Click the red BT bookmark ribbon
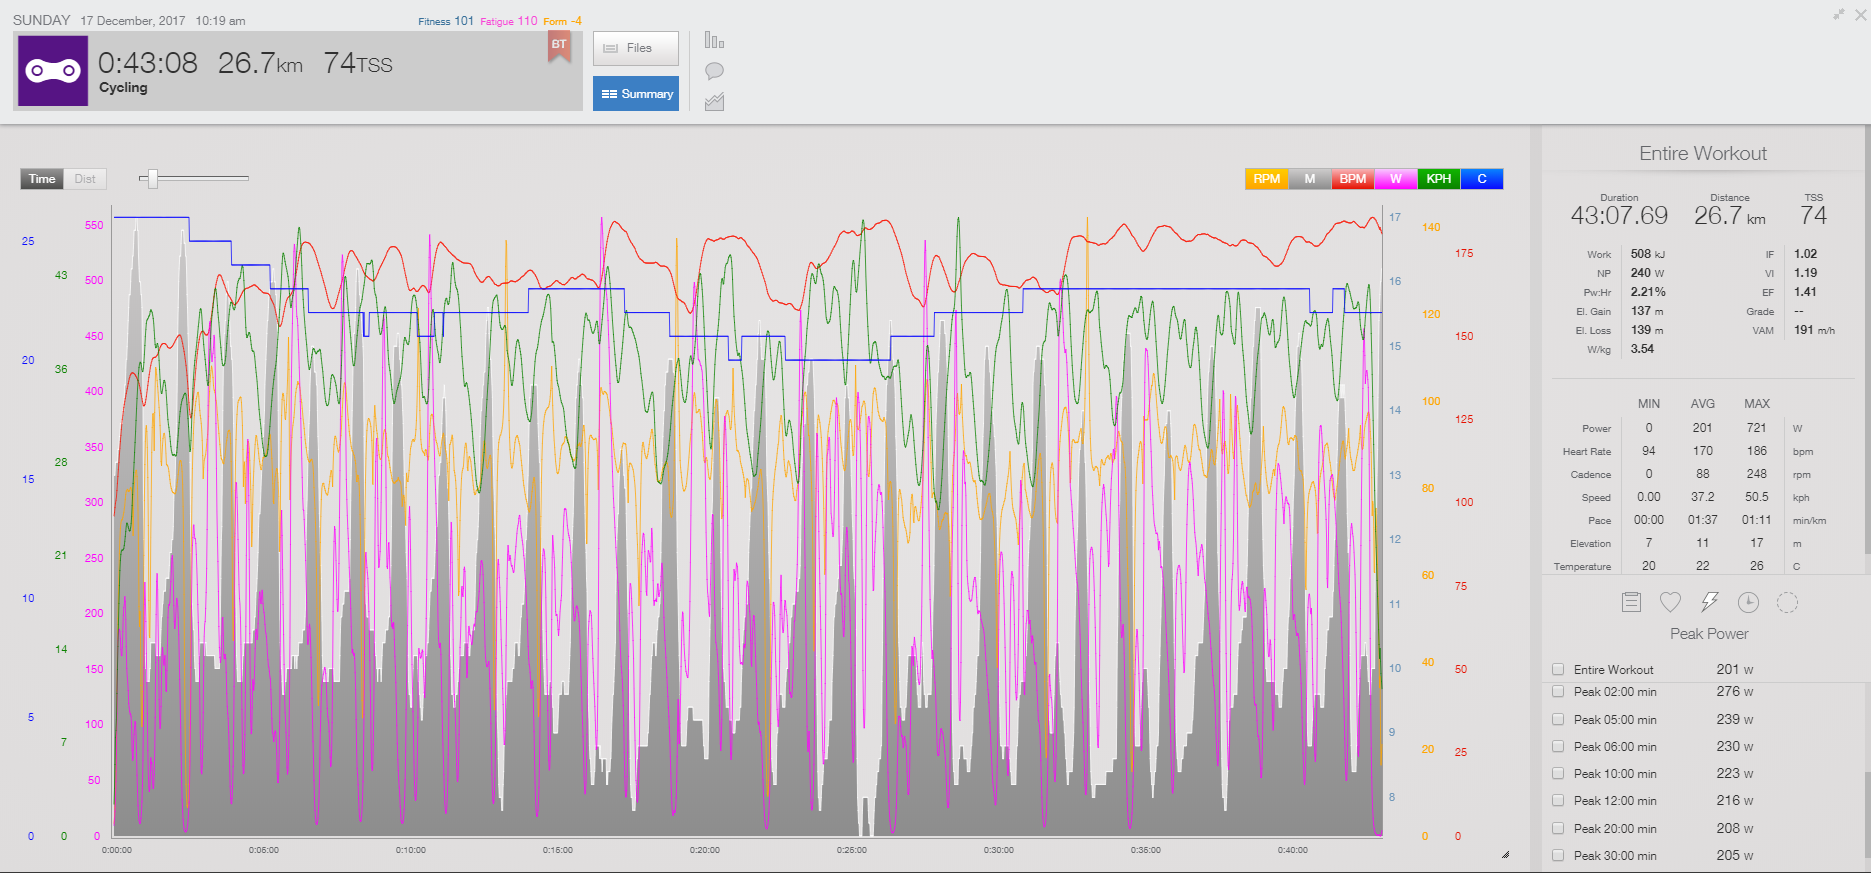This screenshot has width=1871, height=873. point(559,46)
